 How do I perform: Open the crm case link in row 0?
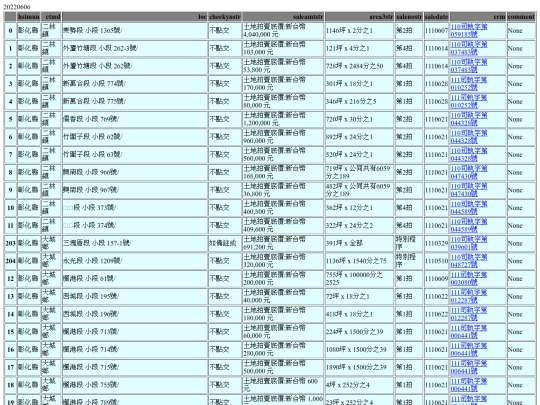pyautogui.click(x=469, y=30)
